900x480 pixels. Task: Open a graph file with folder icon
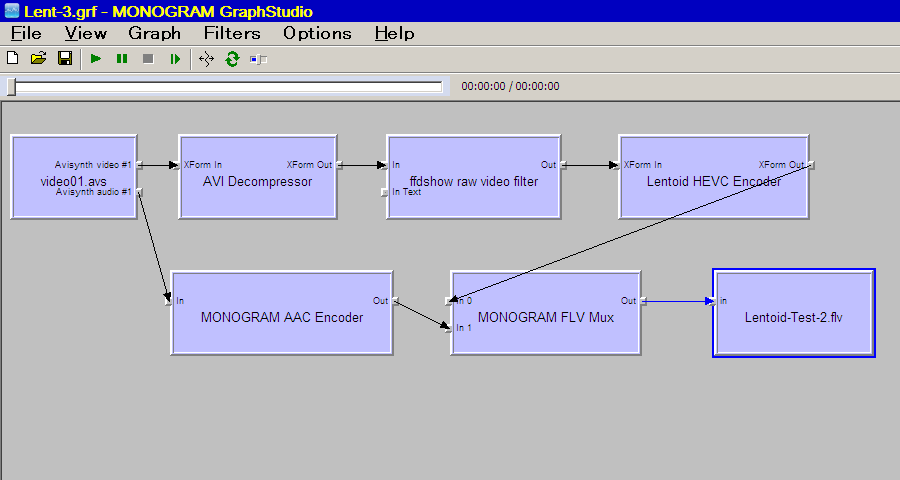(x=38, y=59)
